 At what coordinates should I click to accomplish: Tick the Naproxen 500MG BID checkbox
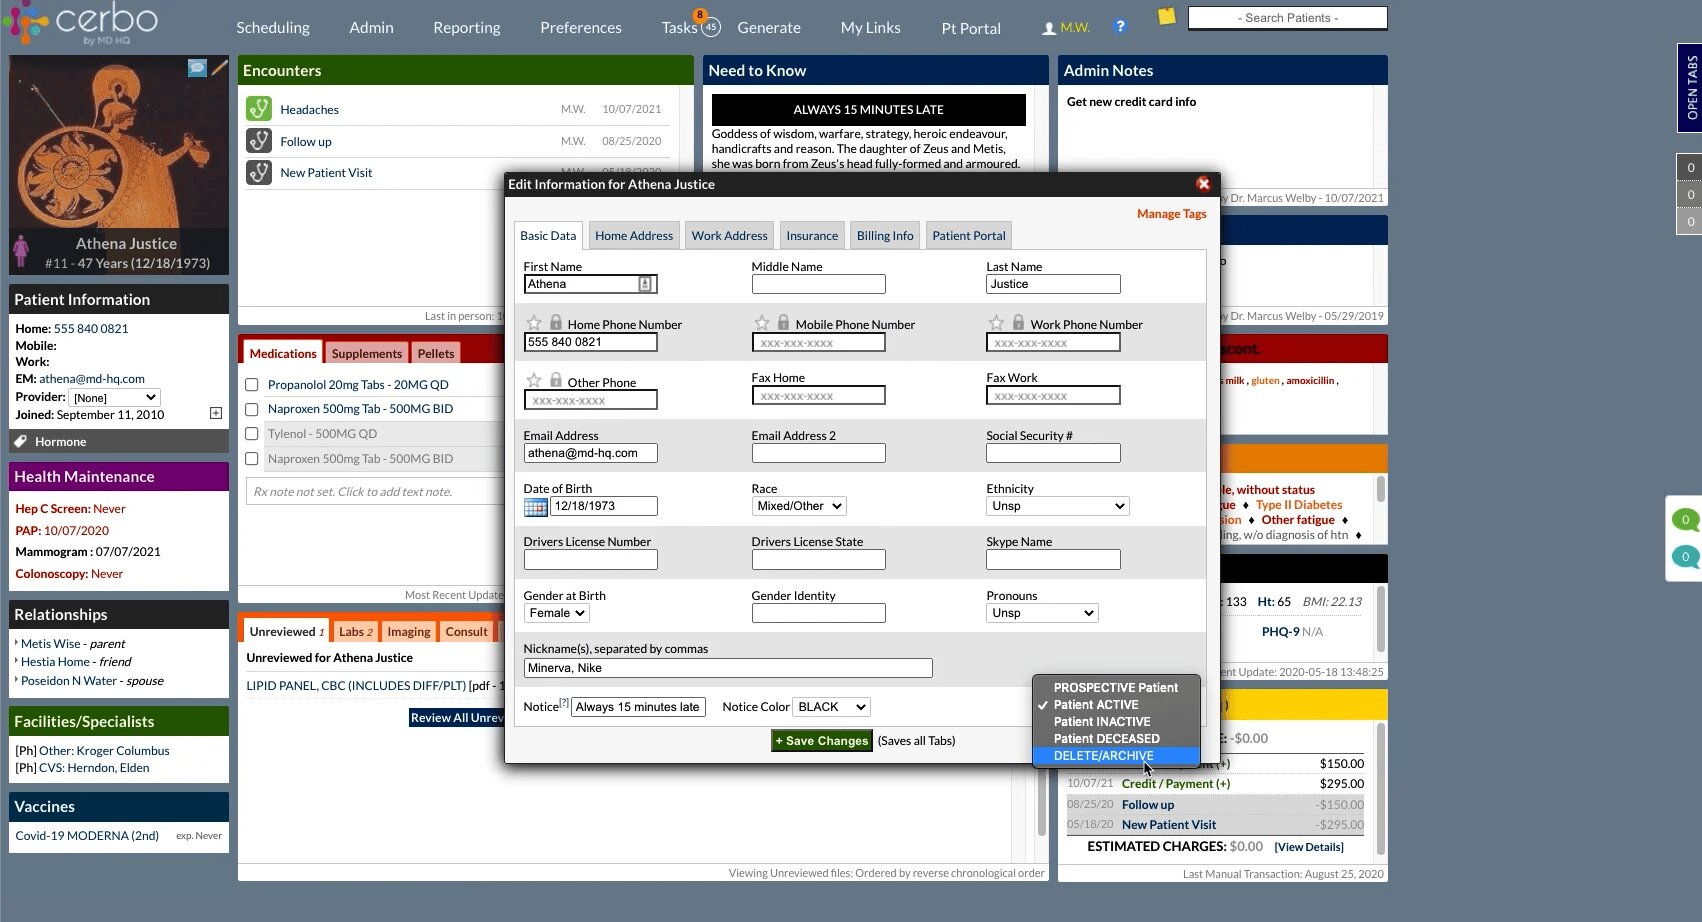252,409
